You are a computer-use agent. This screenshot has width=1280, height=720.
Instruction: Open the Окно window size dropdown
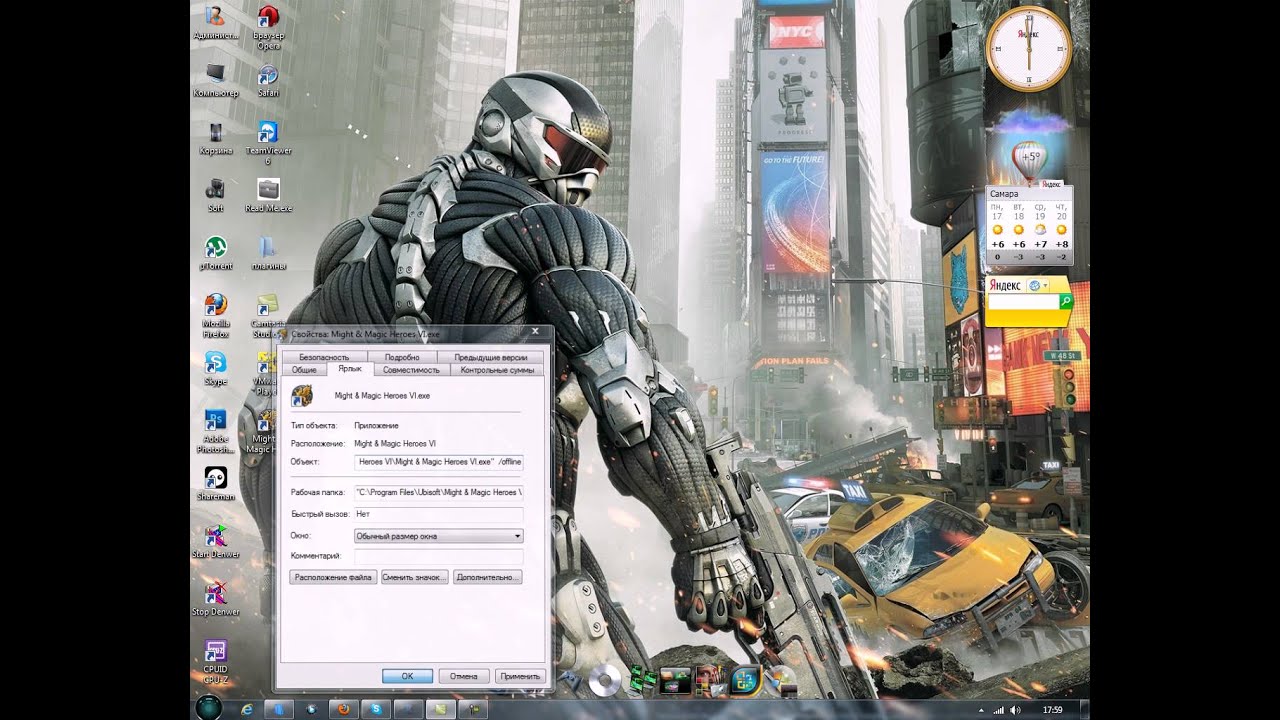click(x=439, y=536)
